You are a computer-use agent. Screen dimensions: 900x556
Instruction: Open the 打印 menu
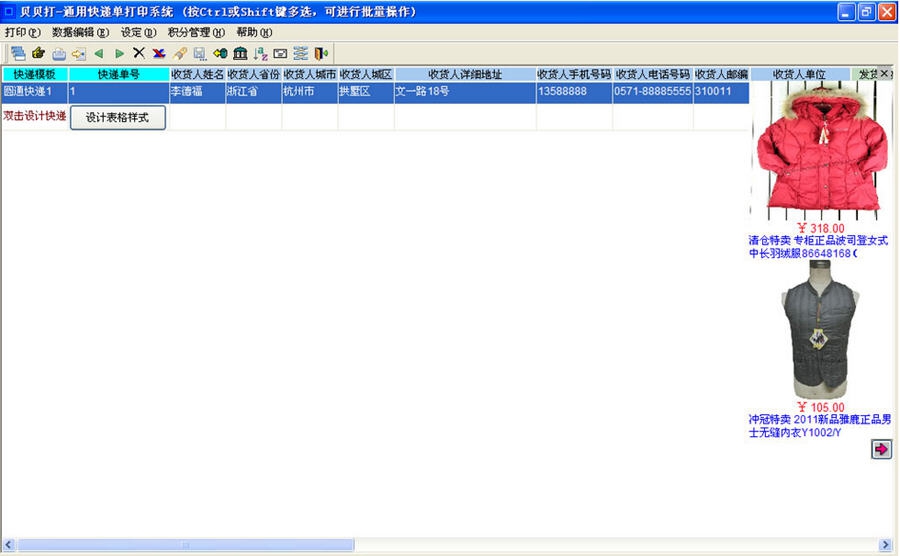click(22, 33)
